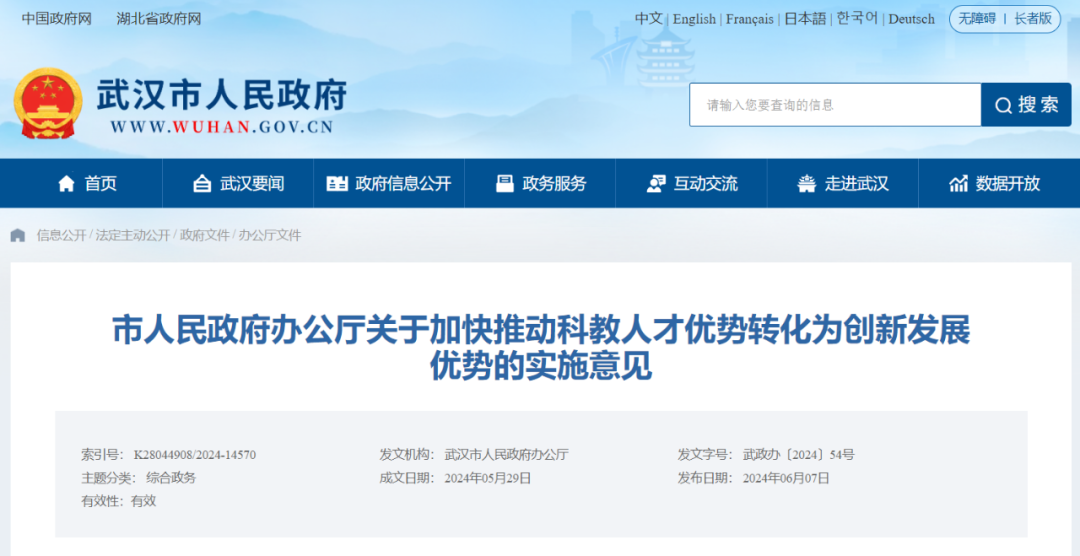This screenshot has width=1080, height=556.
Task: Open the 中国政府网 link
Action: click(x=56, y=19)
